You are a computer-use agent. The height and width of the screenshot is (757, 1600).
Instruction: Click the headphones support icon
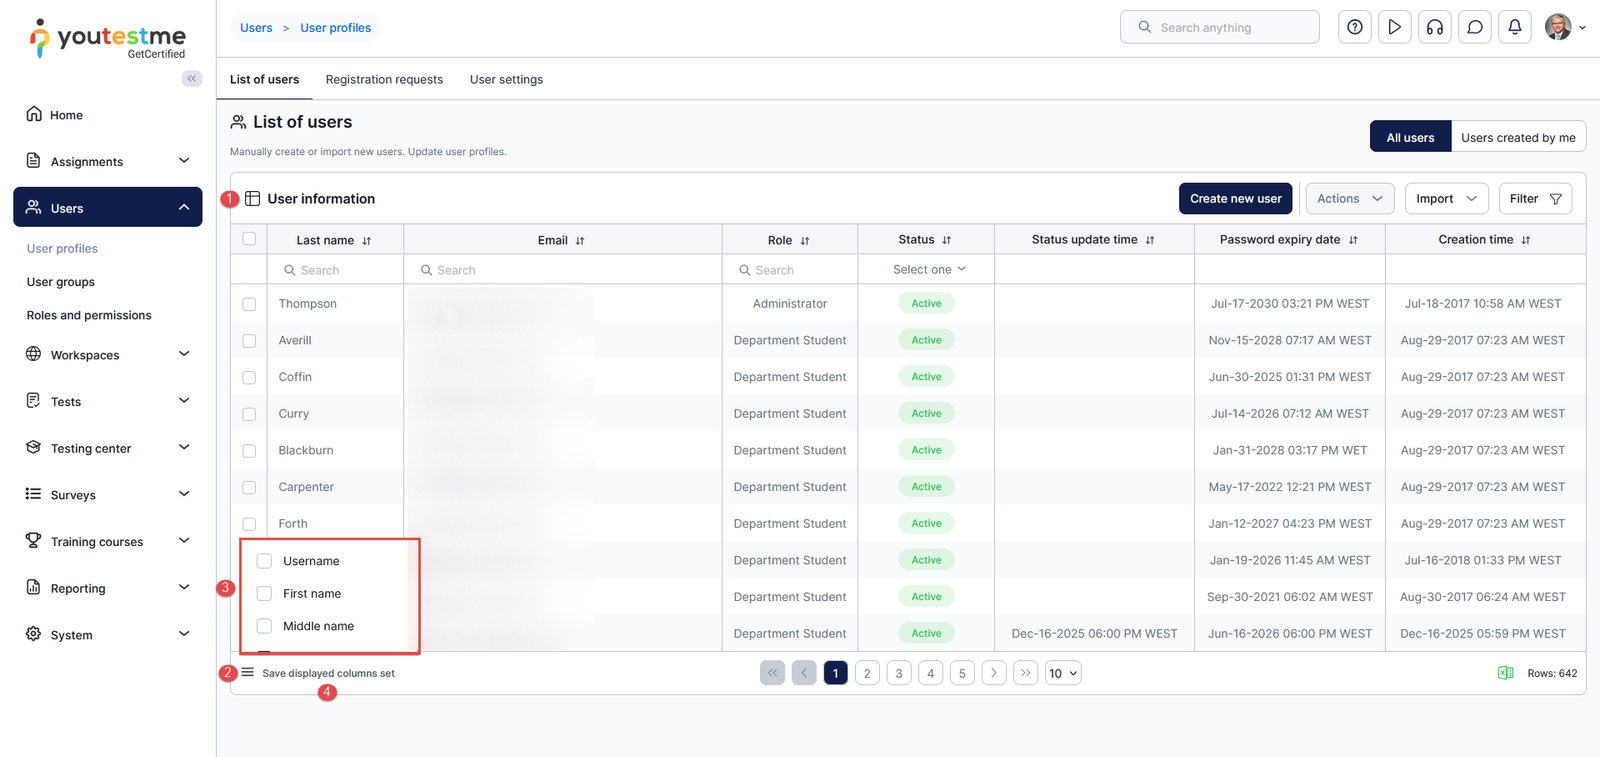tap(1434, 27)
